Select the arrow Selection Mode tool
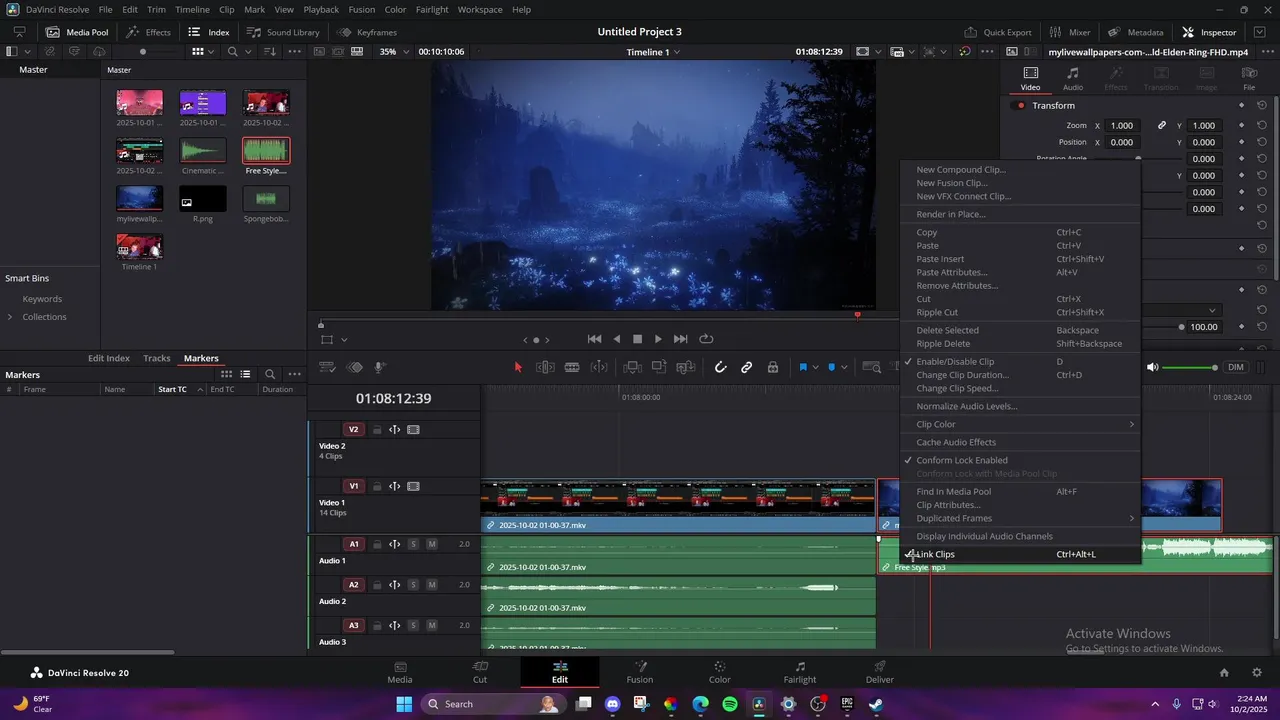Screen dimensions: 1280x720 click(518, 367)
